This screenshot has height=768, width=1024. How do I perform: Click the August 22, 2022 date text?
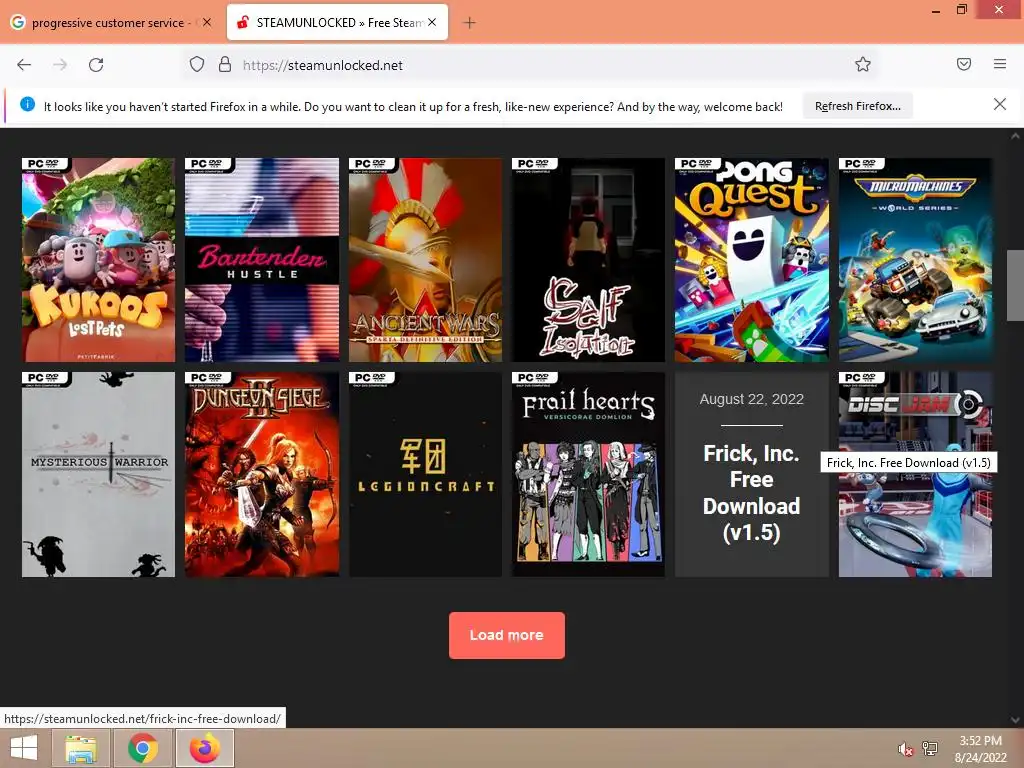click(752, 399)
